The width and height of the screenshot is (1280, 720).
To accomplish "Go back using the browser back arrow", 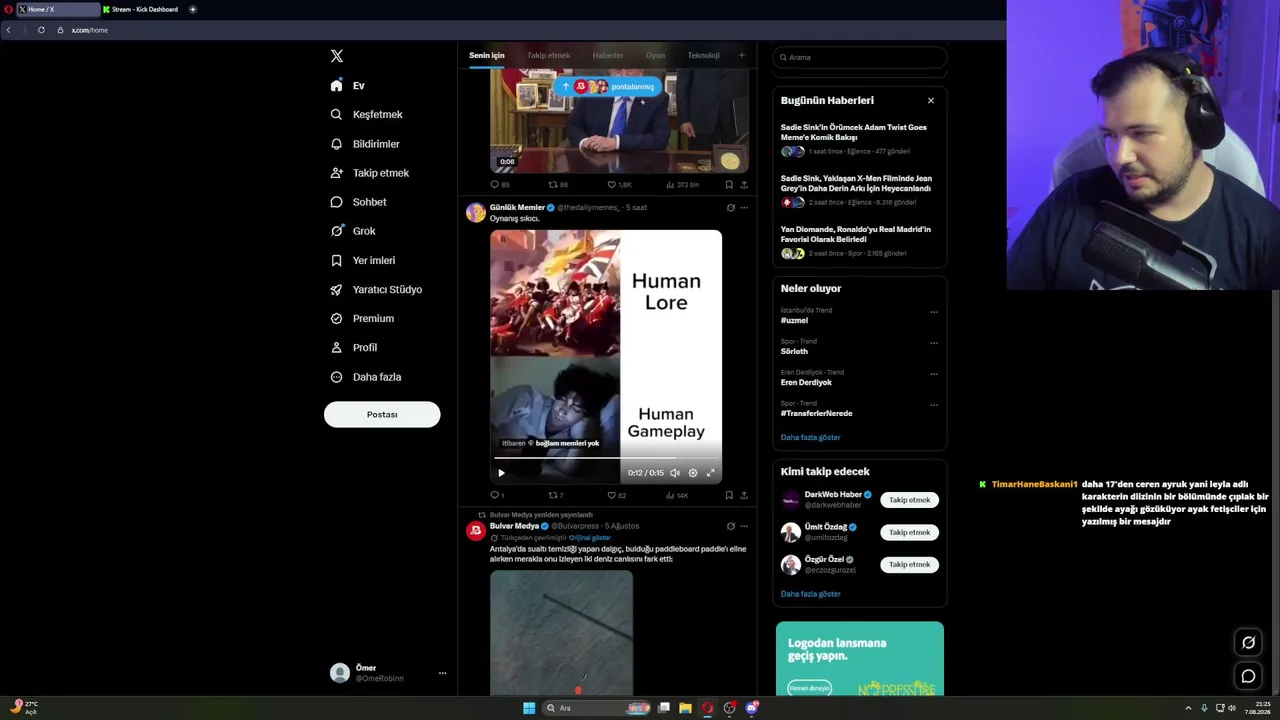I will pyautogui.click(x=9, y=30).
